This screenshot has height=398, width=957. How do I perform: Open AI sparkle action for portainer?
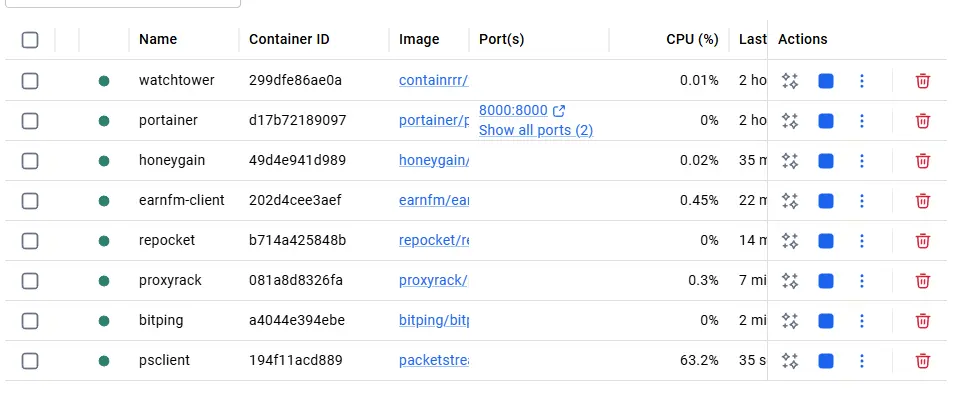click(x=790, y=121)
